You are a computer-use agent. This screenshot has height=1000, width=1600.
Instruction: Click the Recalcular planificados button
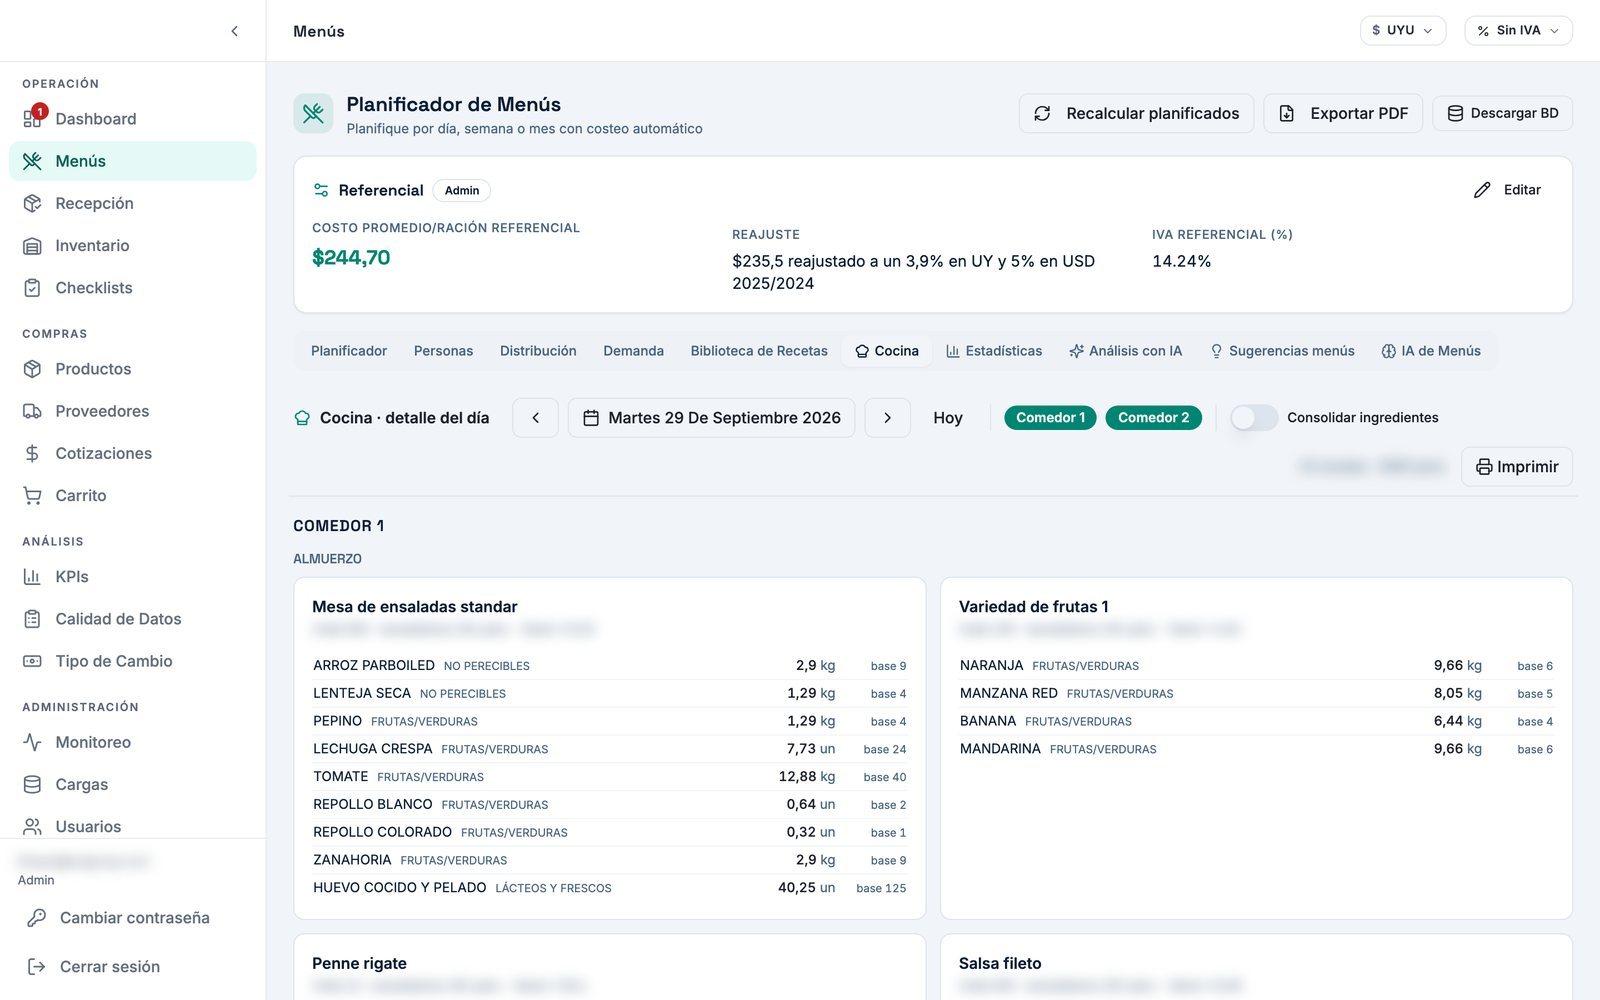[1137, 114]
